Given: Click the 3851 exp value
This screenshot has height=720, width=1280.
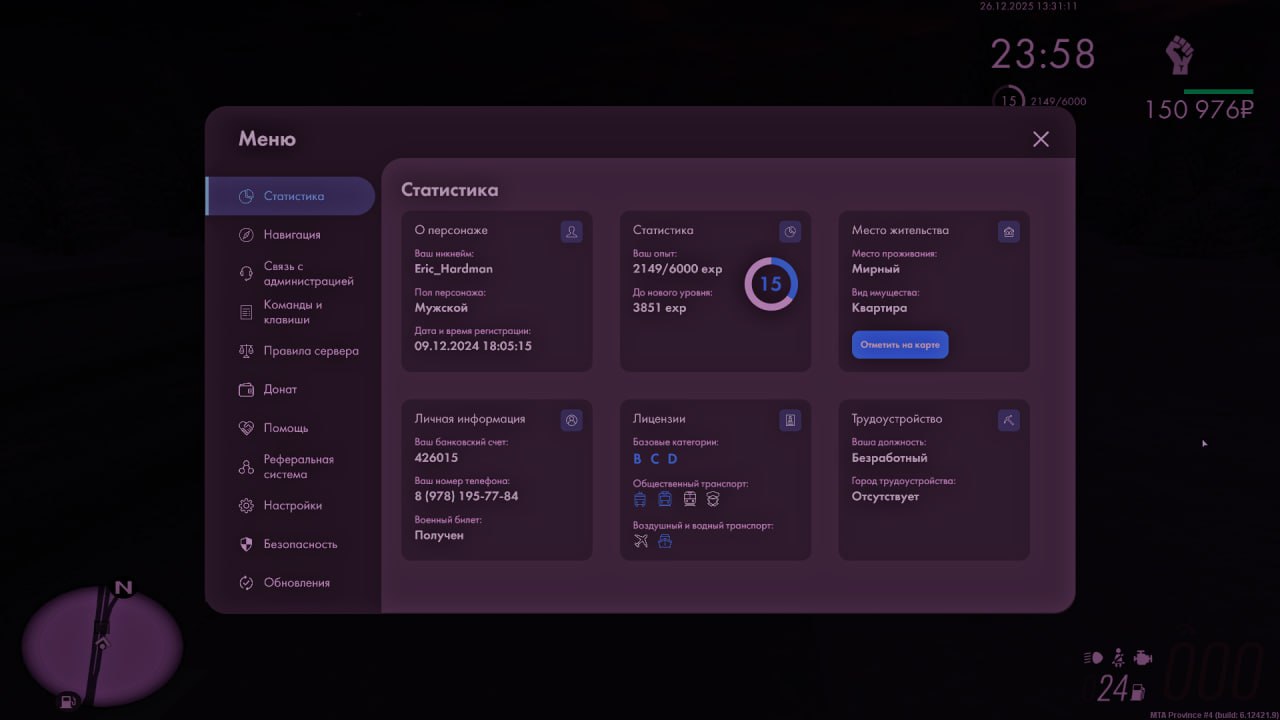Looking at the screenshot, I should pos(660,308).
